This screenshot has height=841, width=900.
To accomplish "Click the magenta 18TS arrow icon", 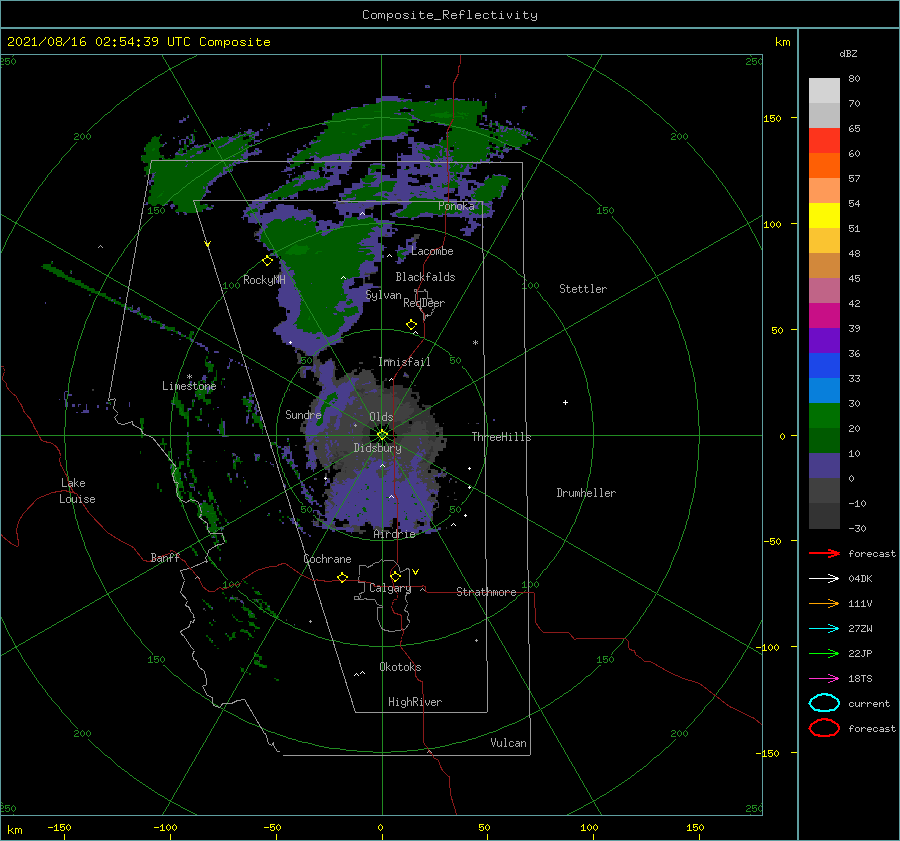I will pos(824,679).
